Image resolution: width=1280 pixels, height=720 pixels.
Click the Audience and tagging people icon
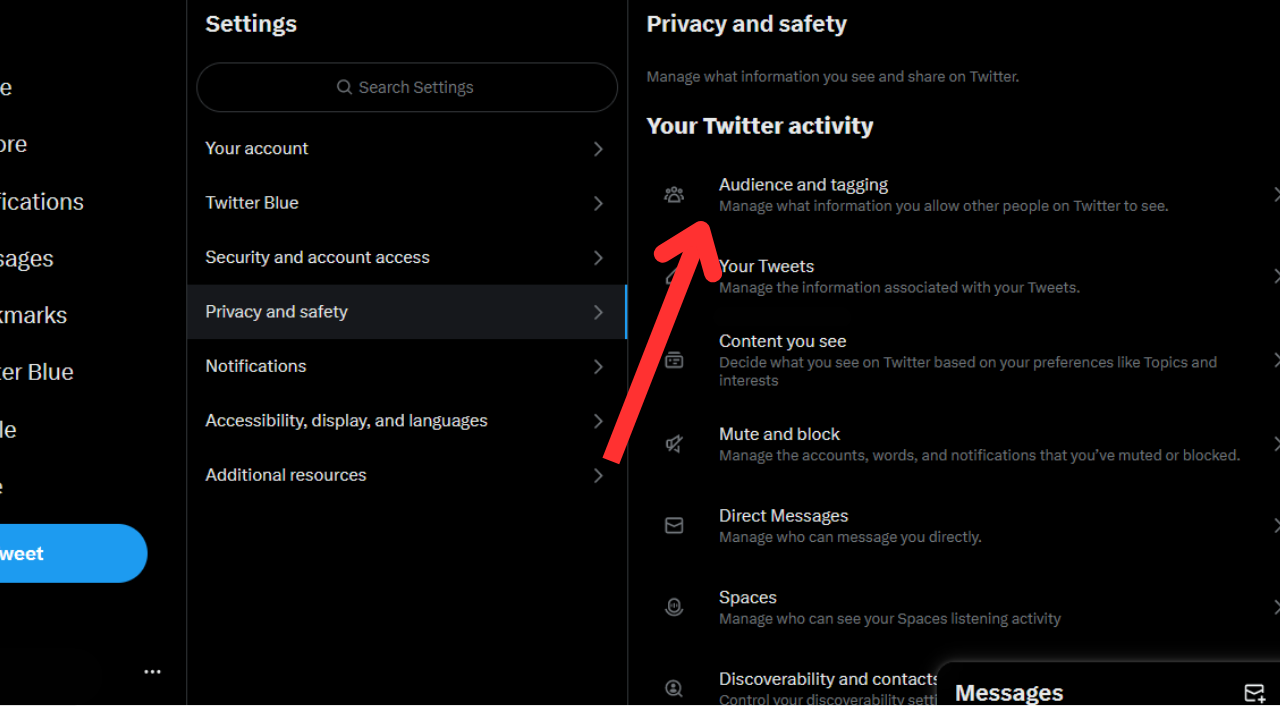(x=674, y=195)
